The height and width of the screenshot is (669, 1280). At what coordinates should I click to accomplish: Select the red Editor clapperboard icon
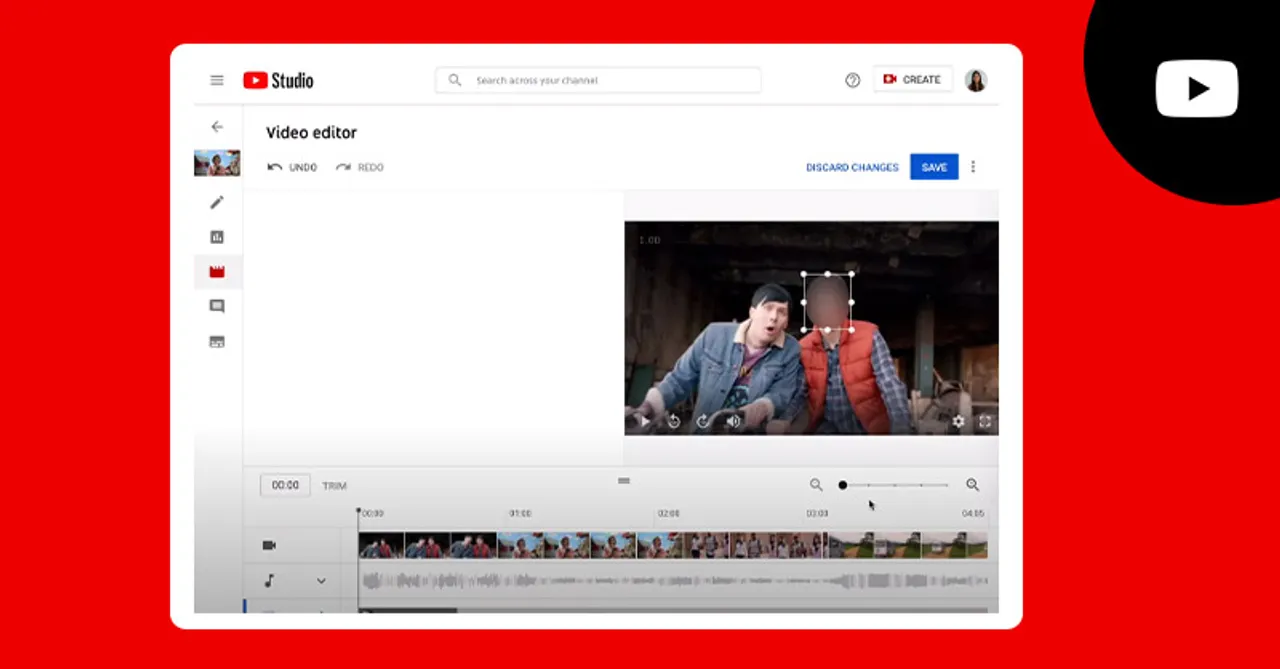(217, 272)
